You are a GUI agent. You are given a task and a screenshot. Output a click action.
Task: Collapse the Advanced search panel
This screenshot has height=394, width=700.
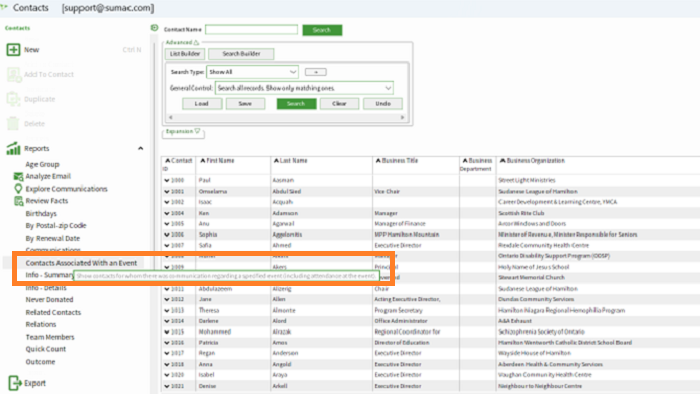(x=196, y=42)
